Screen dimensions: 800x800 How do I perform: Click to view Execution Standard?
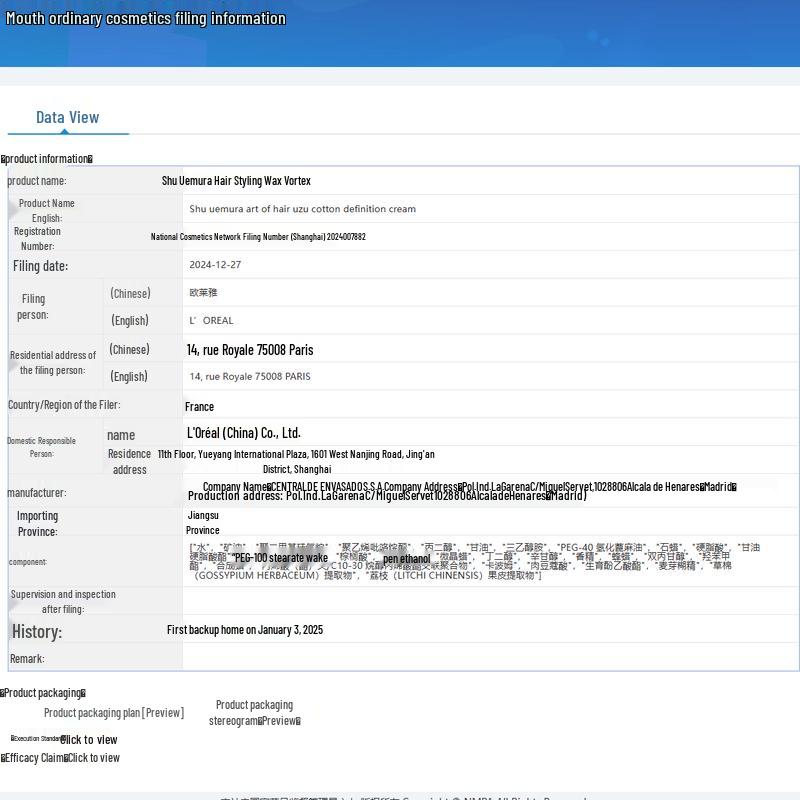(90, 740)
